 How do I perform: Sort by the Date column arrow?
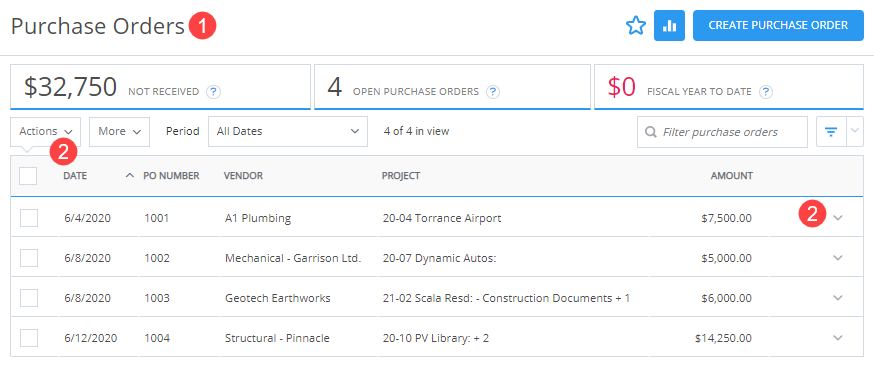[x=129, y=176]
